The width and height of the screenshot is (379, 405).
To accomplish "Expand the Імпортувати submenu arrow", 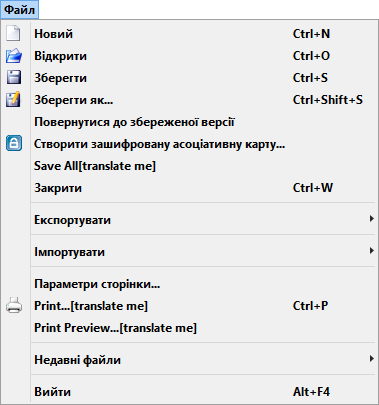I will click(x=371, y=251).
